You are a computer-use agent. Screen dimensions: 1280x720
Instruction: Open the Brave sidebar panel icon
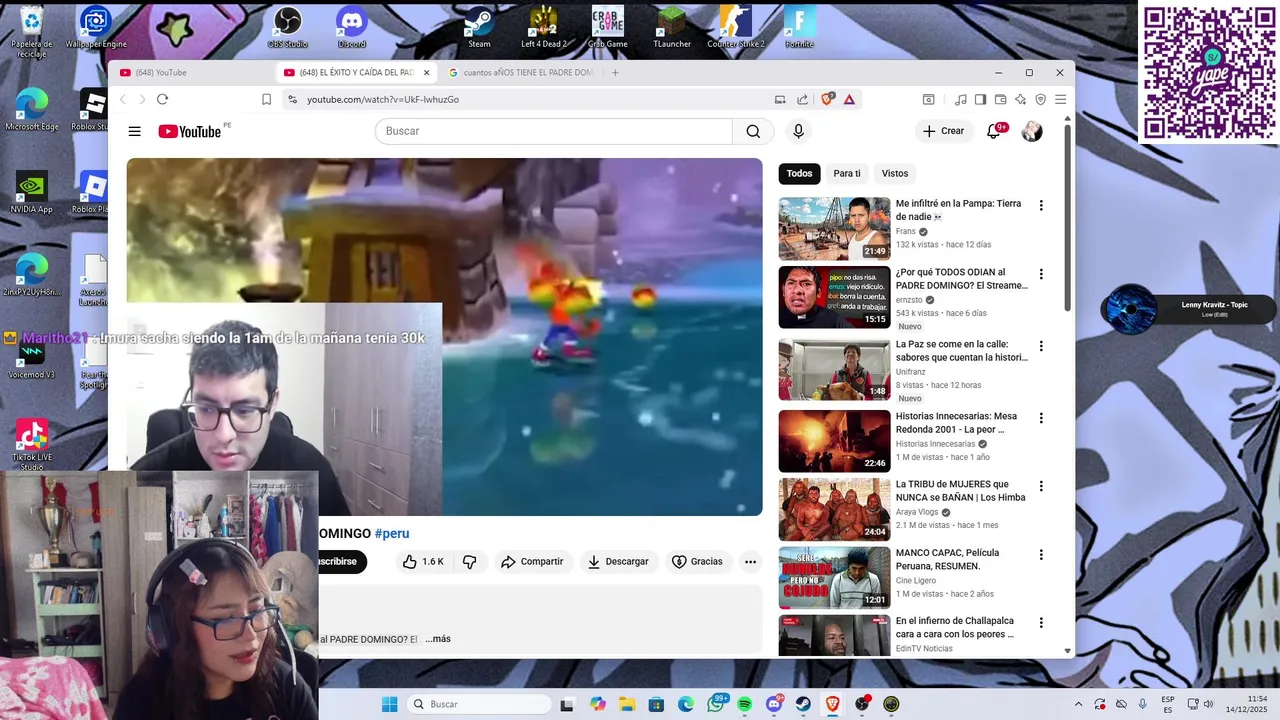tap(980, 99)
